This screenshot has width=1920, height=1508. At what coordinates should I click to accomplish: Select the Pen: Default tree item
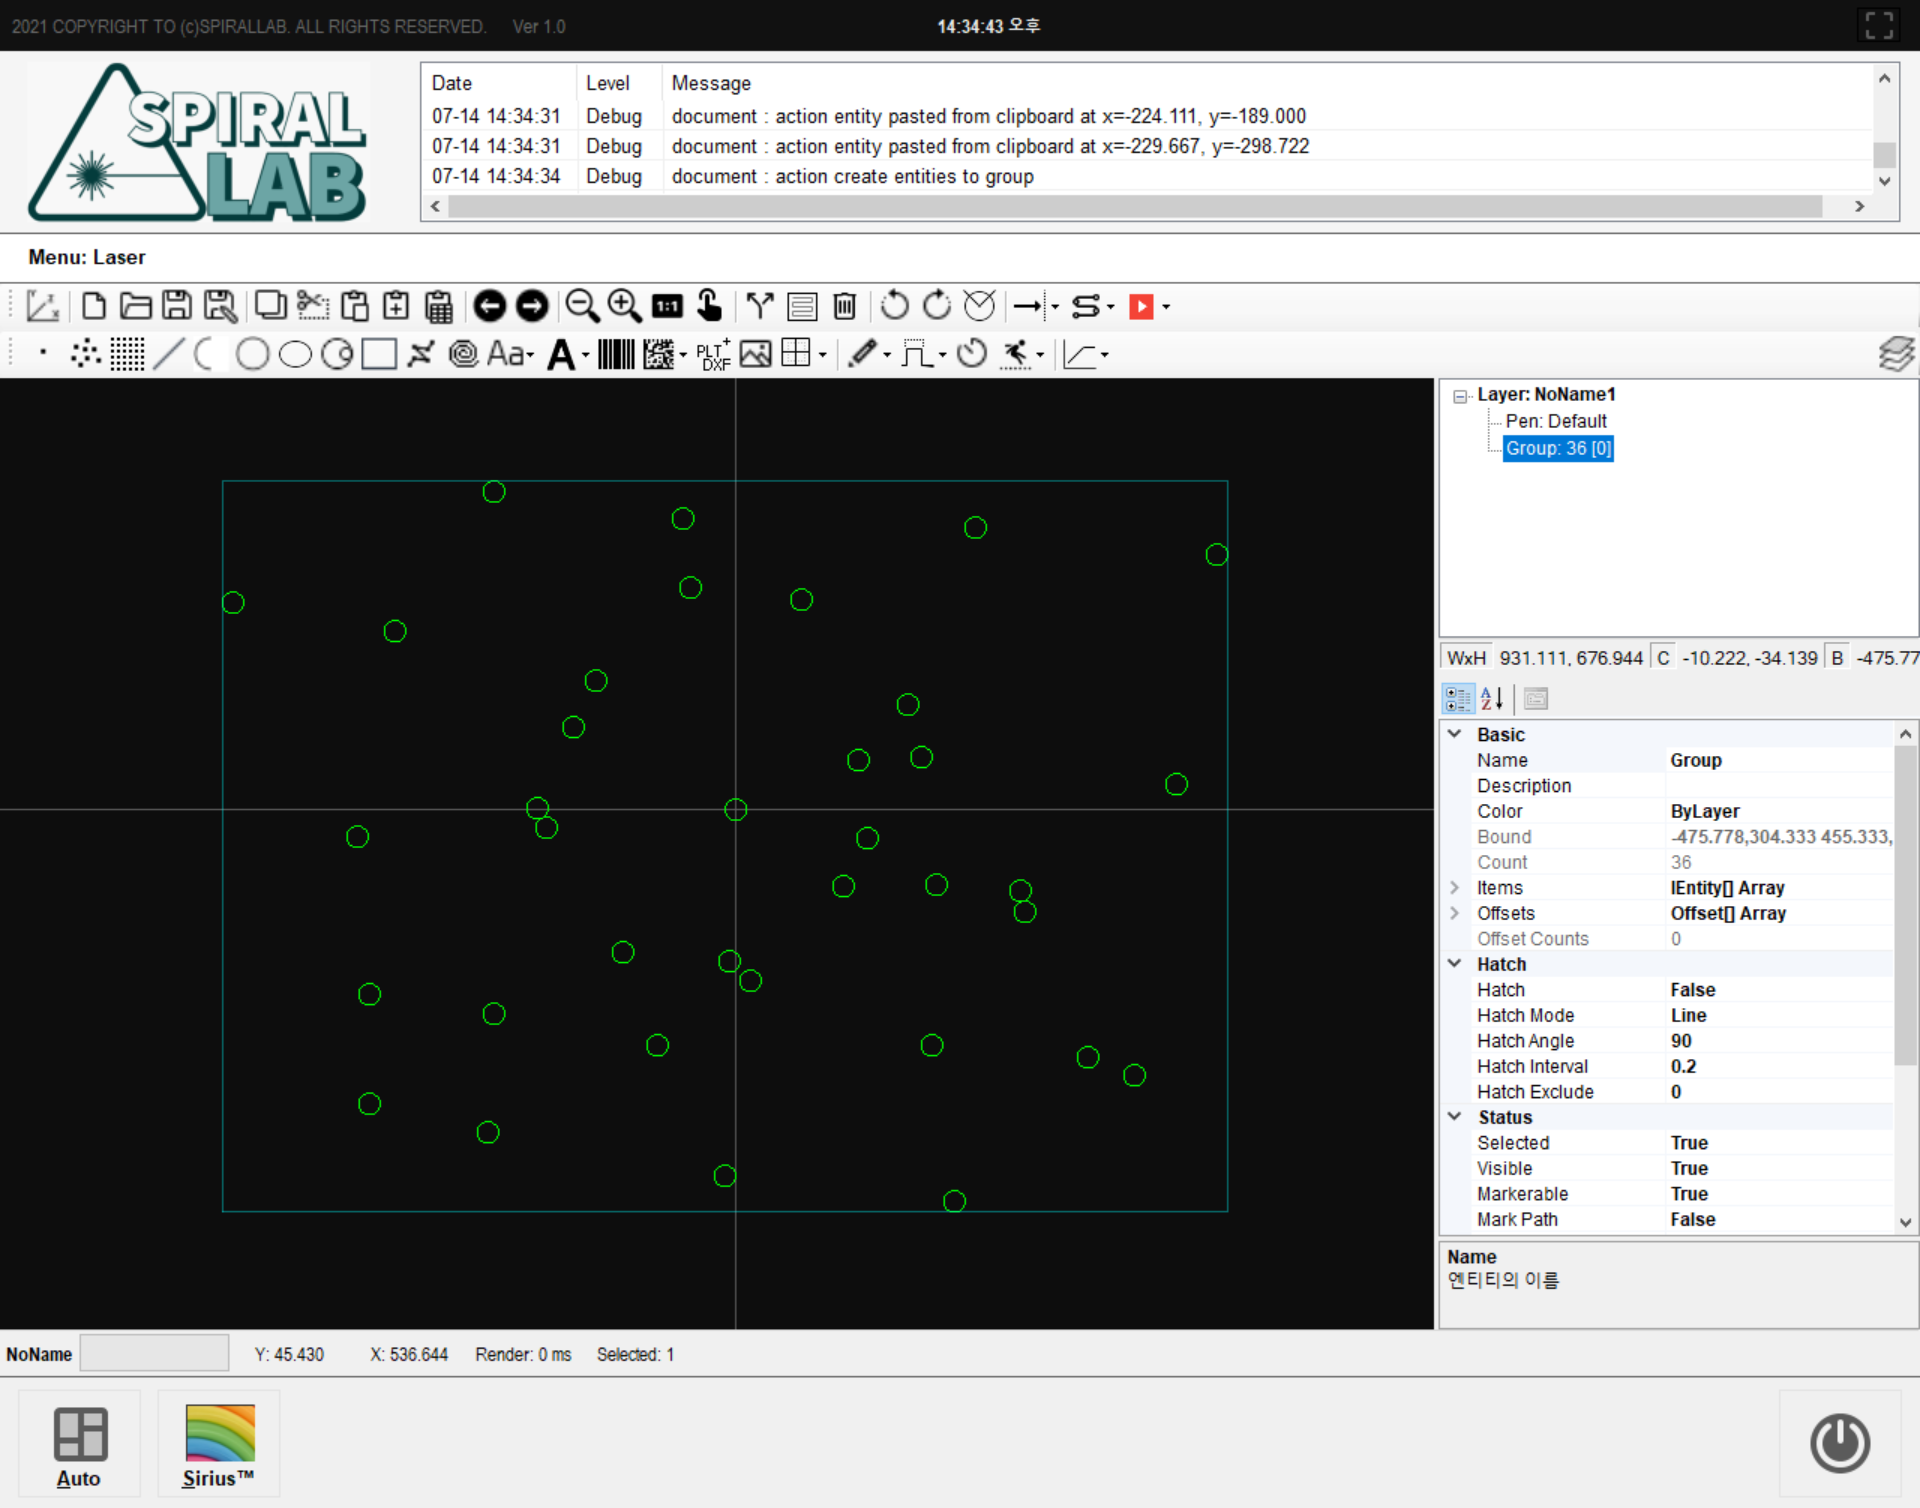pos(1555,422)
